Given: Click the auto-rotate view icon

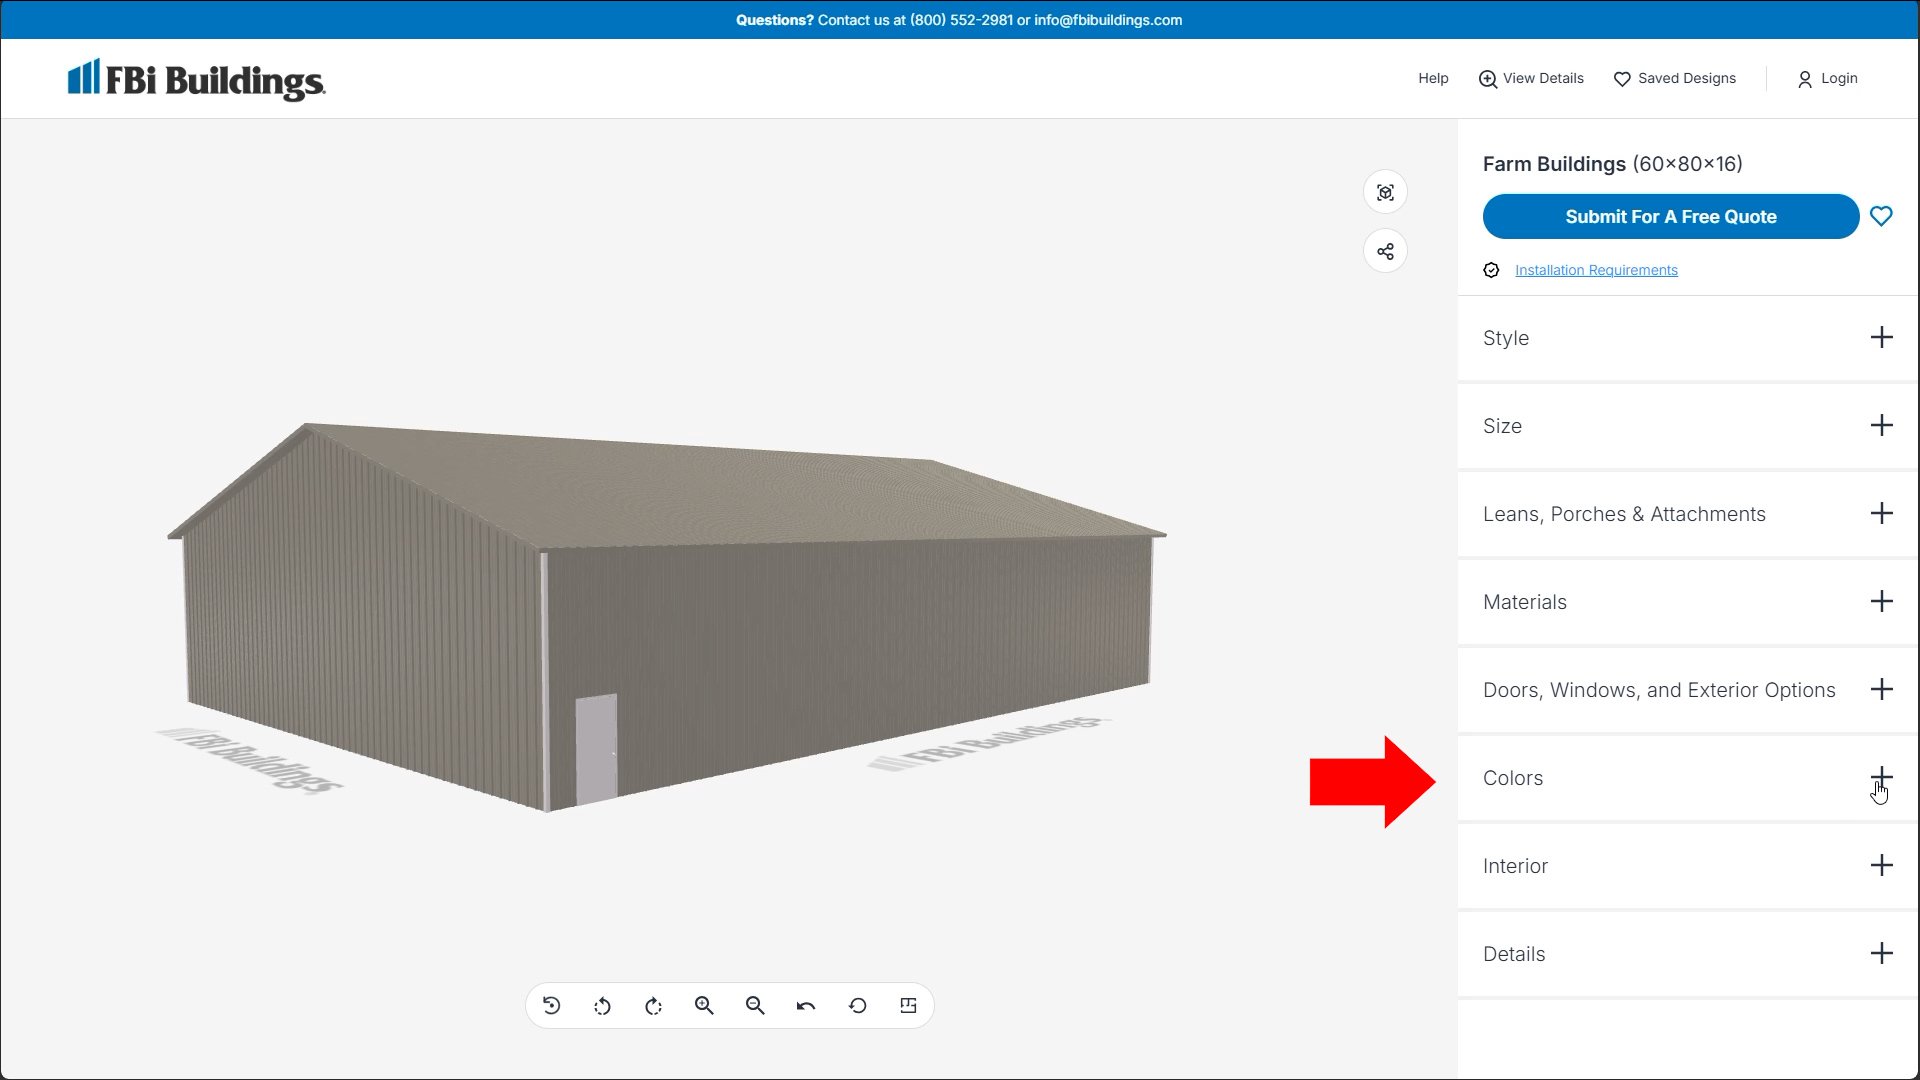Looking at the screenshot, I should click(x=551, y=1006).
